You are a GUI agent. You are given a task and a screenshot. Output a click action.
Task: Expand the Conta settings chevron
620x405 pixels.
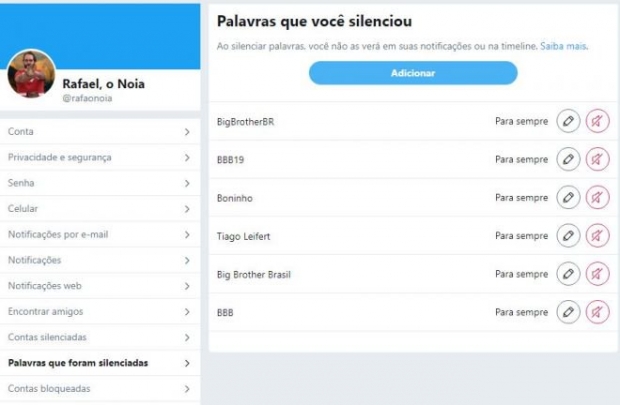[x=187, y=132]
